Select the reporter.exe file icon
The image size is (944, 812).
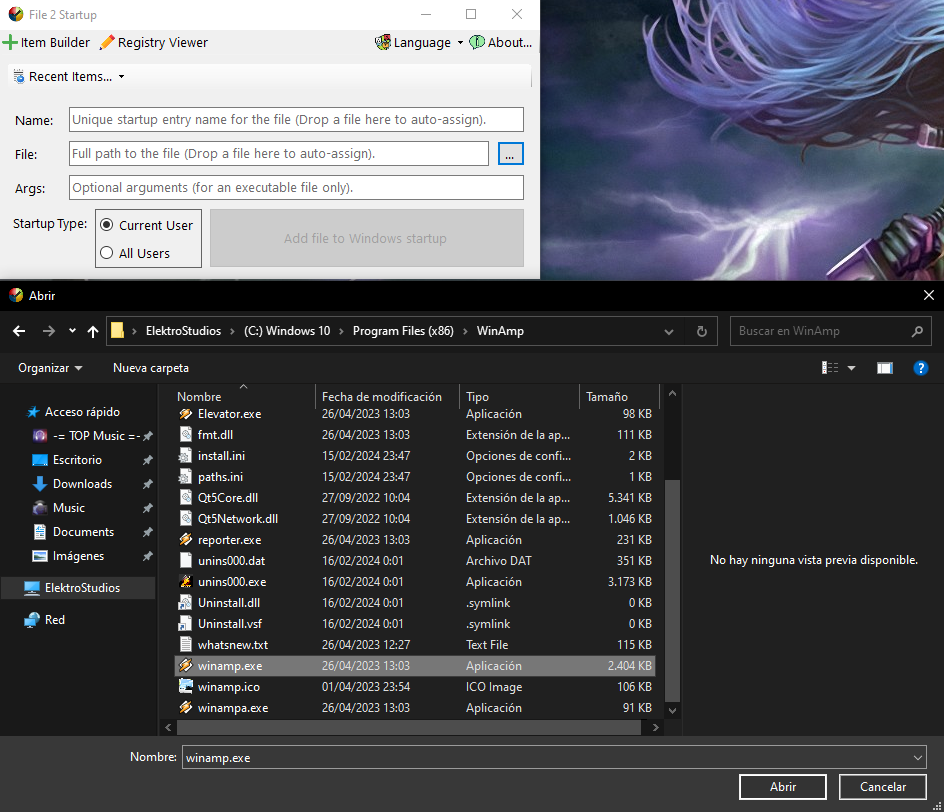[186, 539]
